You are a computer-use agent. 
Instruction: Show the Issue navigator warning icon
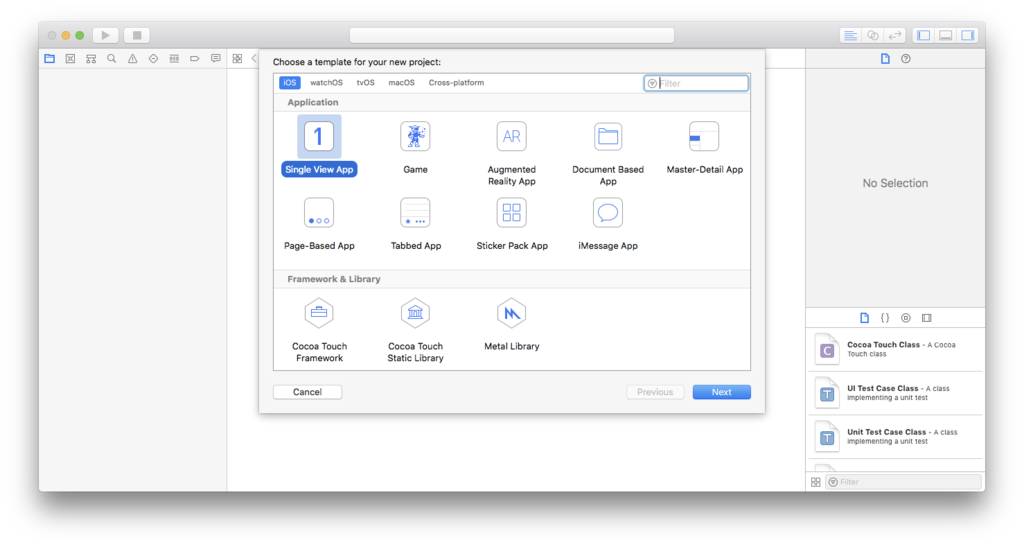133,59
